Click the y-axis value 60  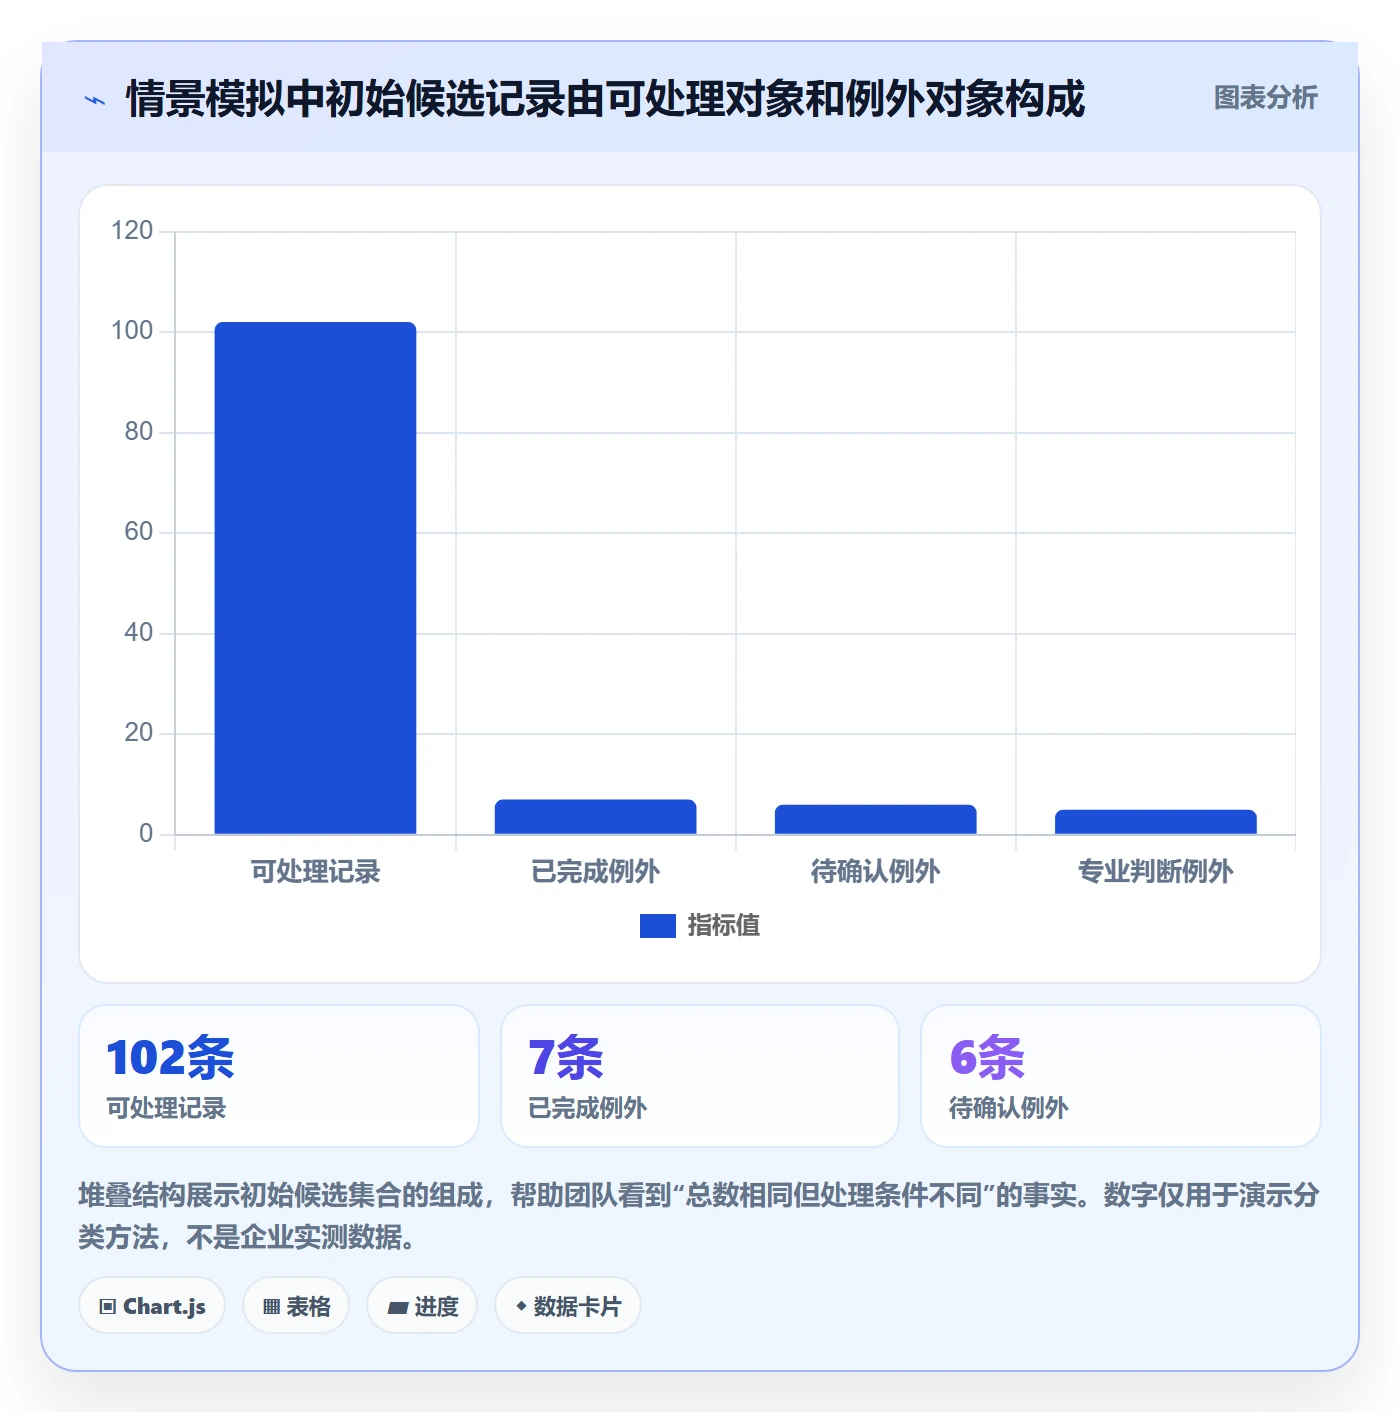[138, 532]
